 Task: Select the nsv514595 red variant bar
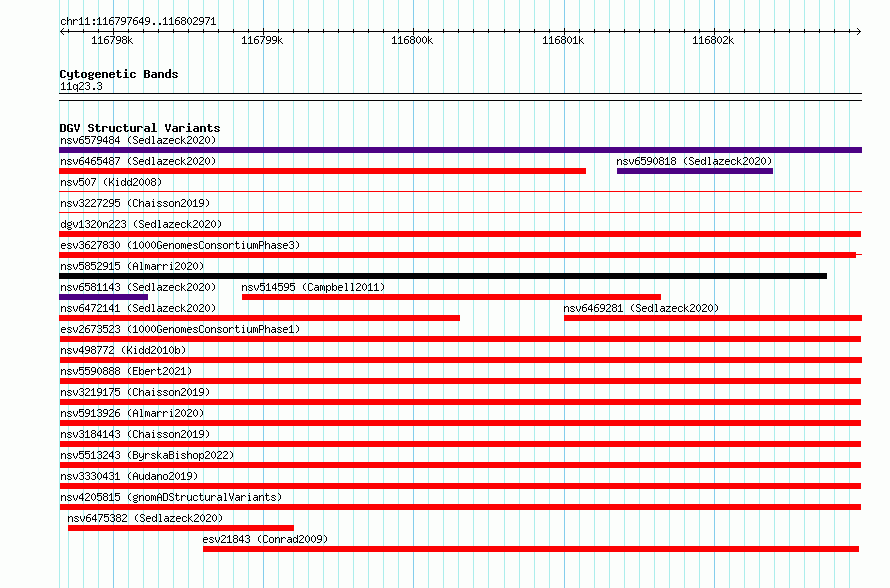tap(451, 297)
